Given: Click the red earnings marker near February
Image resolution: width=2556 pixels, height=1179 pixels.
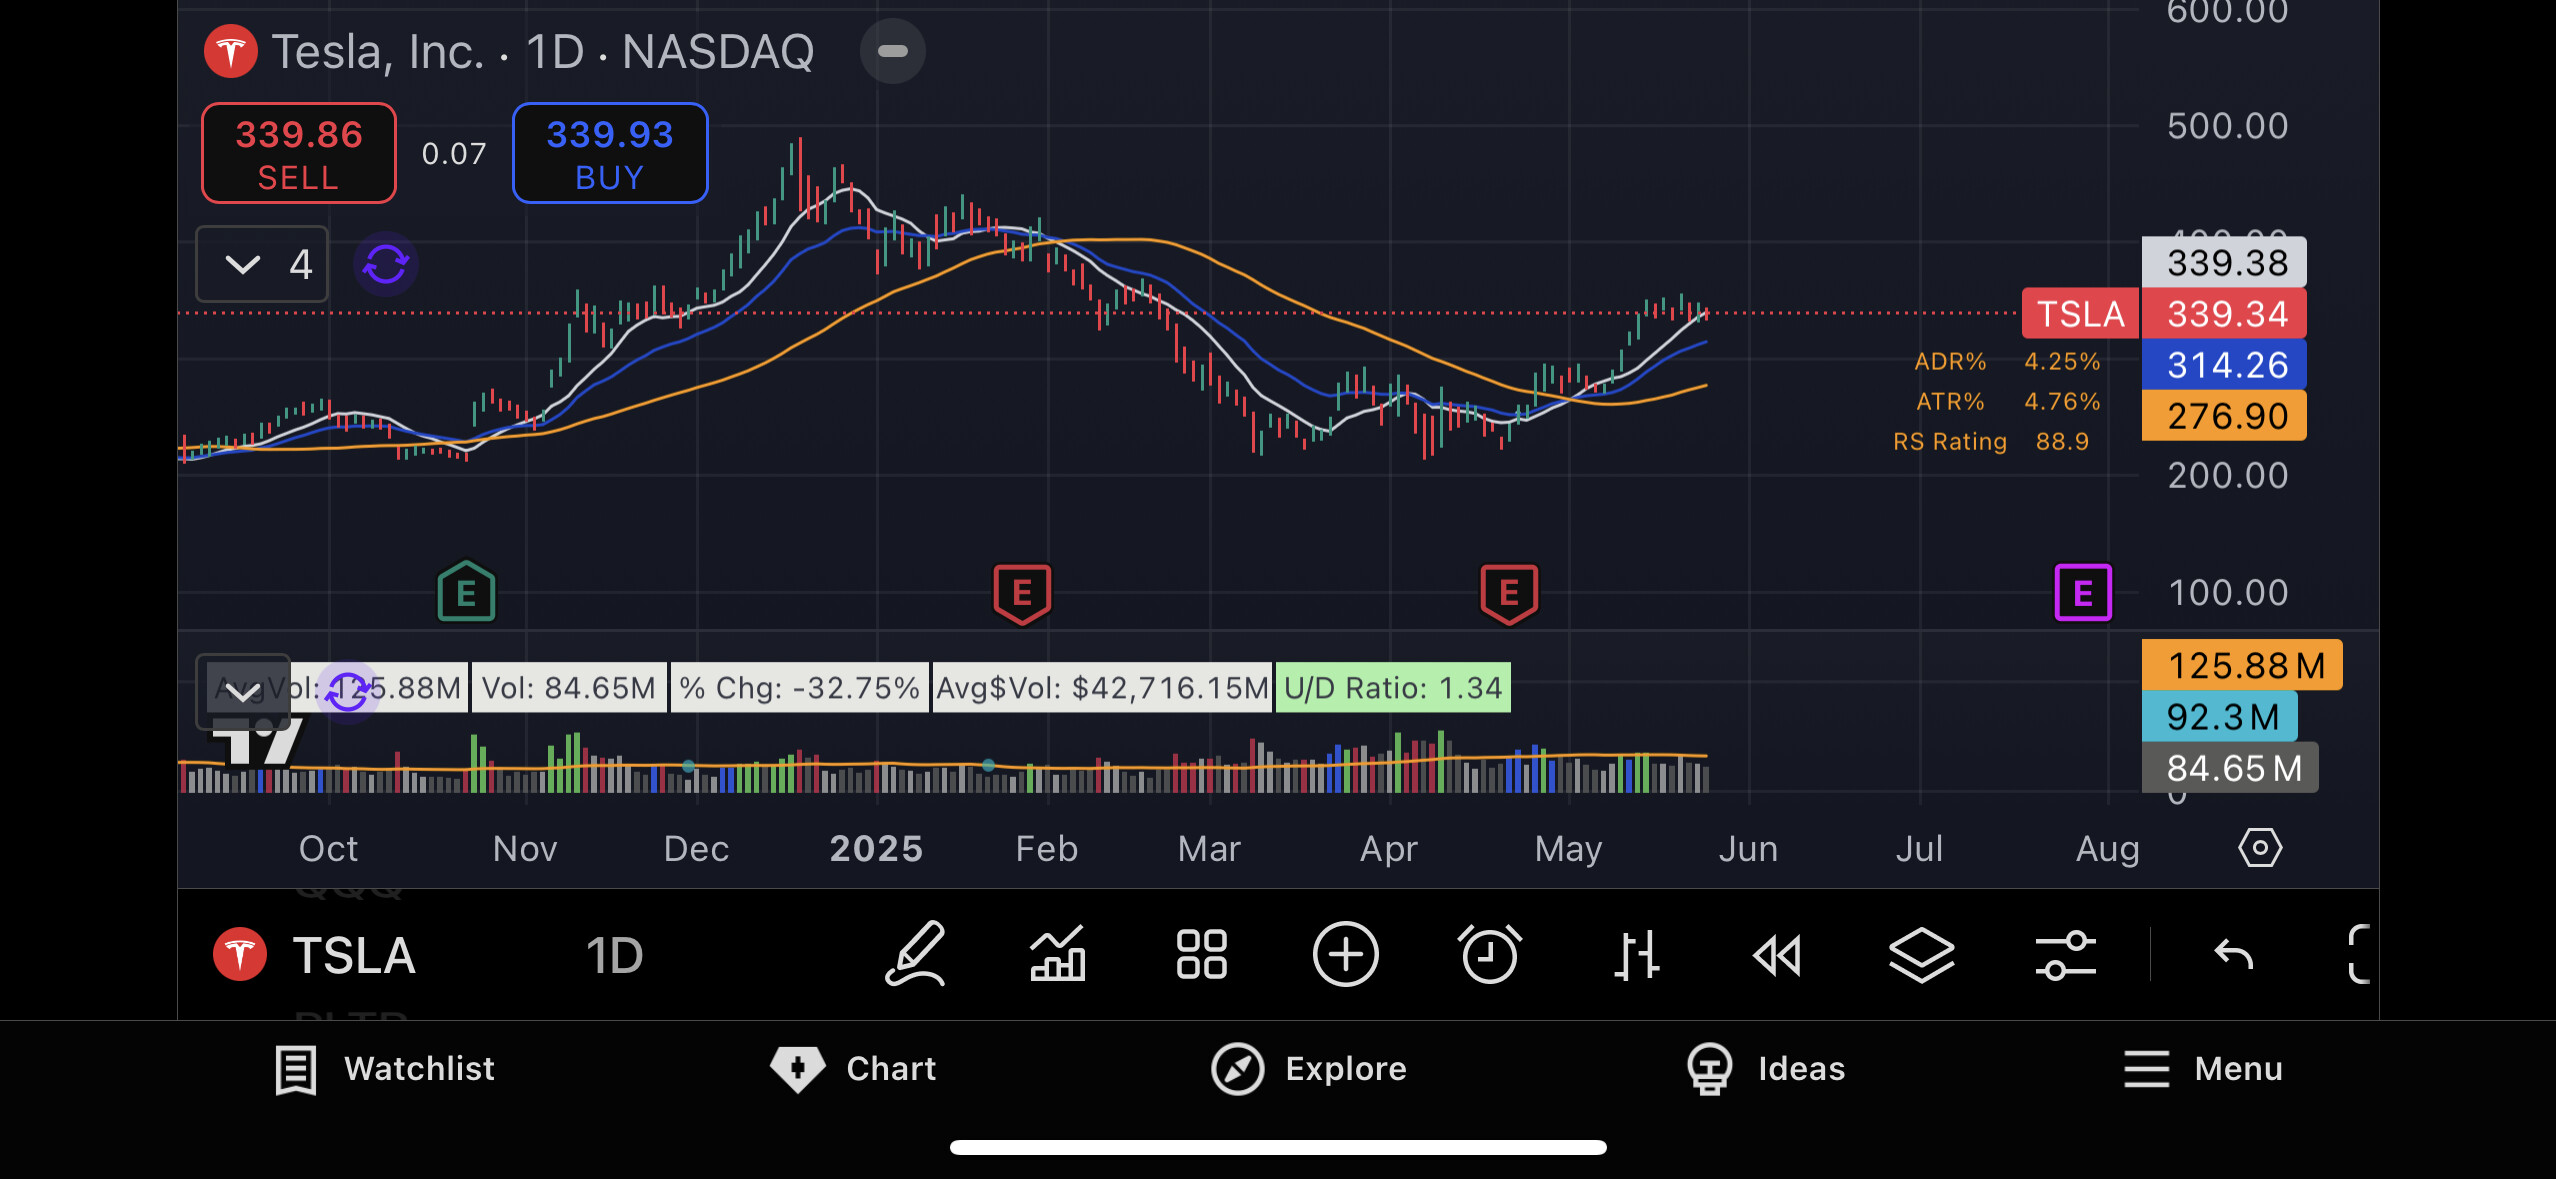Looking at the screenshot, I should (1022, 594).
